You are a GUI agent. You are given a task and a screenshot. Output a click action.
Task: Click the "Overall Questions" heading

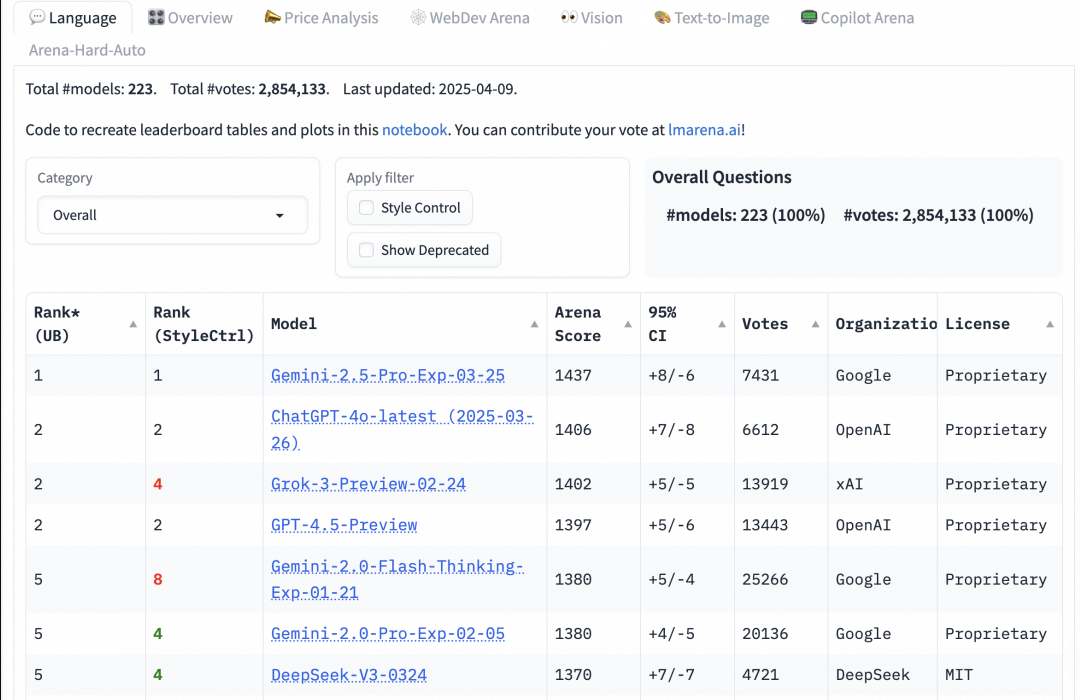pyautogui.click(x=722, y=177)
